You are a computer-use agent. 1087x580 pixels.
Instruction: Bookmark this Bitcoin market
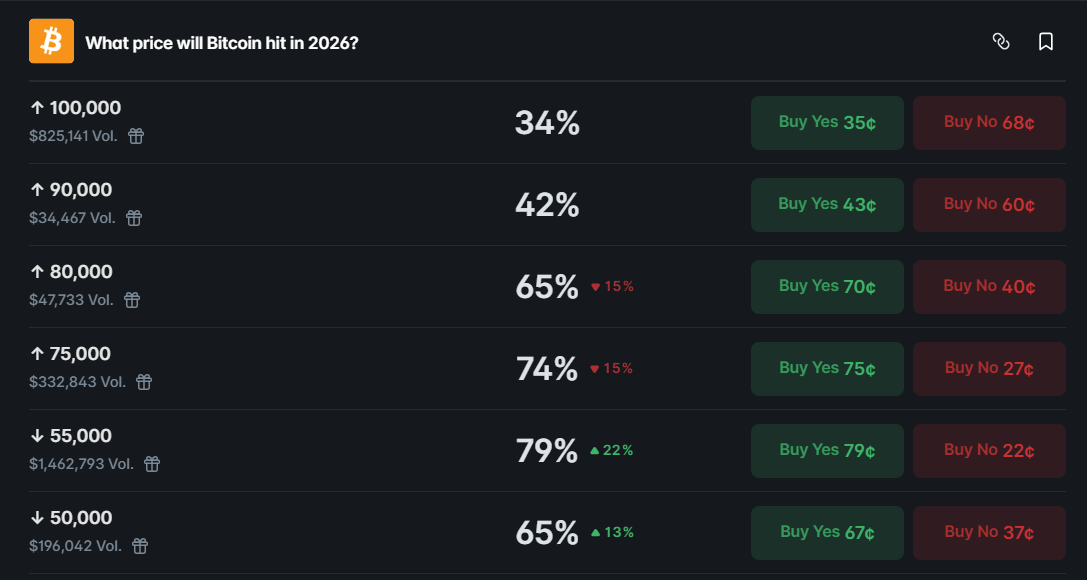1045,41
